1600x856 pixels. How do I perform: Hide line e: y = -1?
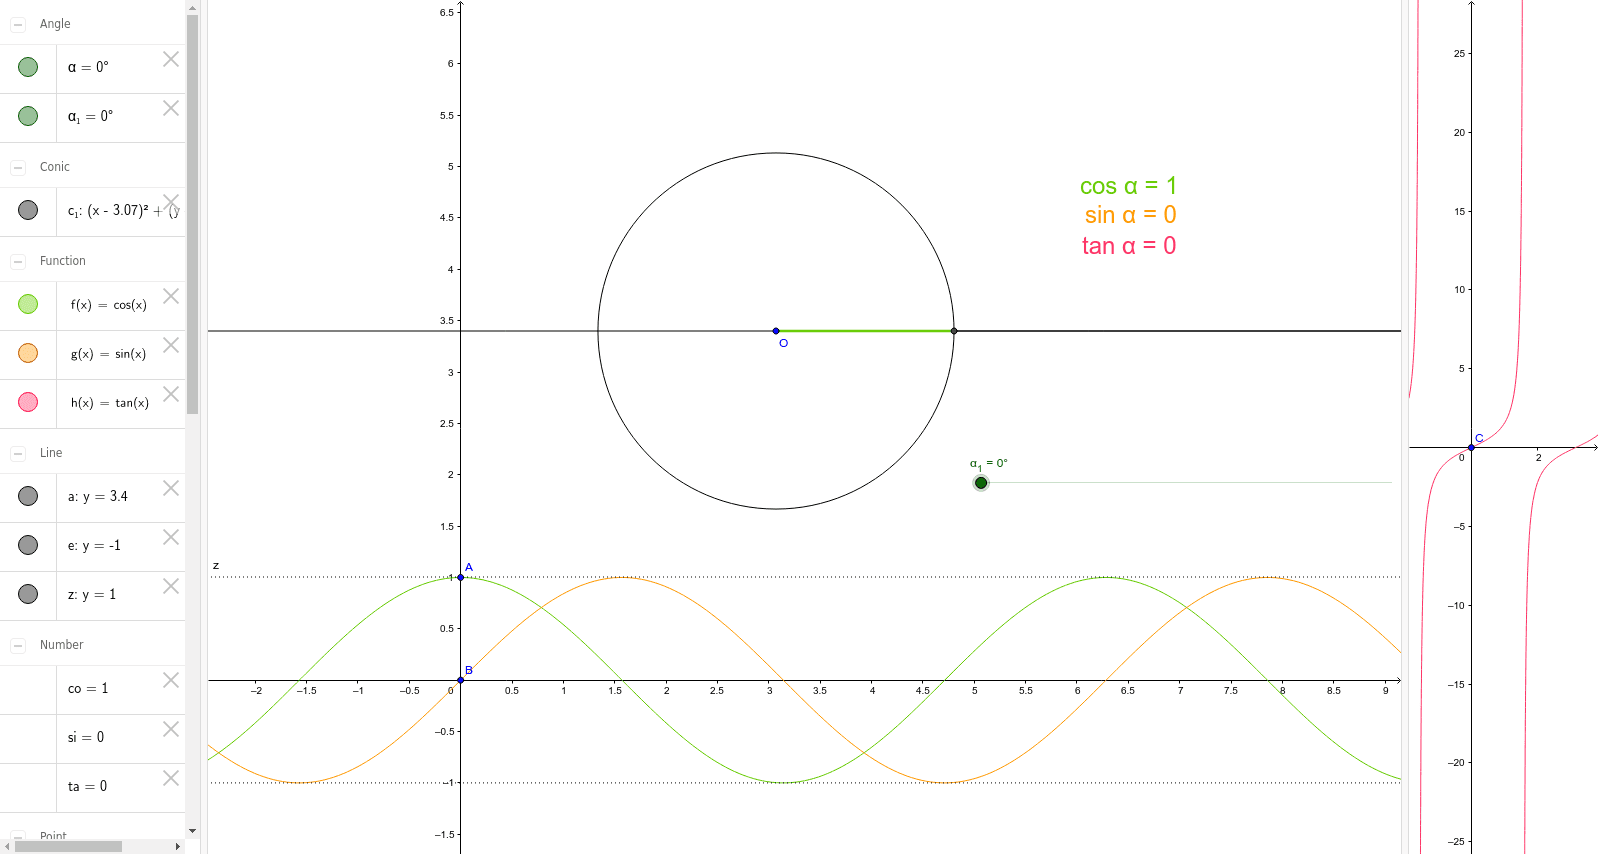(28, 545)
